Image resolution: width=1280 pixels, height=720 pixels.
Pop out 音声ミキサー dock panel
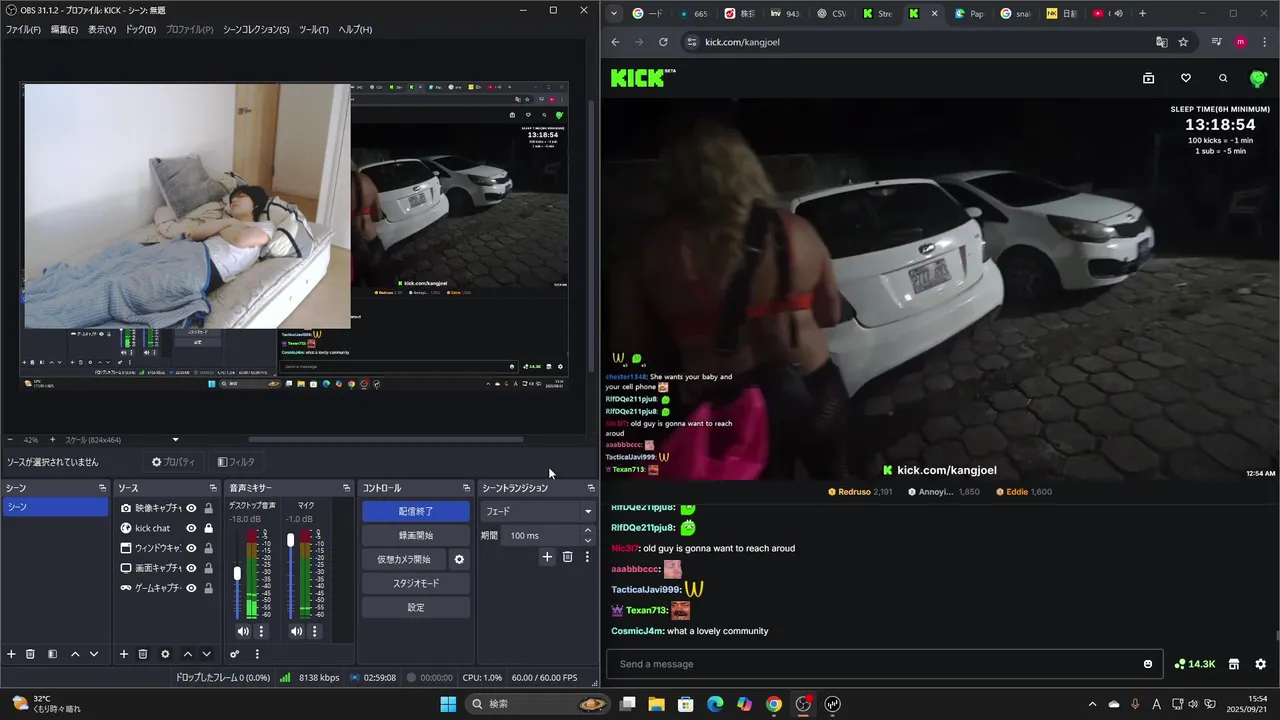[348, 488]
